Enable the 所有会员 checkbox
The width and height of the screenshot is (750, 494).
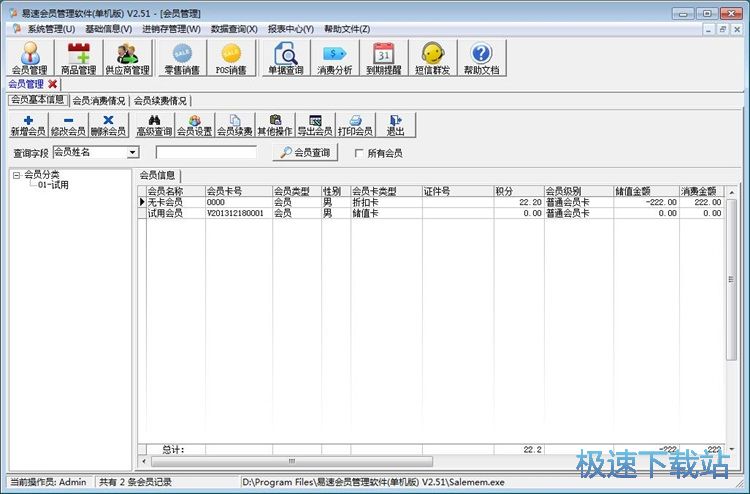pyautogui.click(x=360, y=153)
